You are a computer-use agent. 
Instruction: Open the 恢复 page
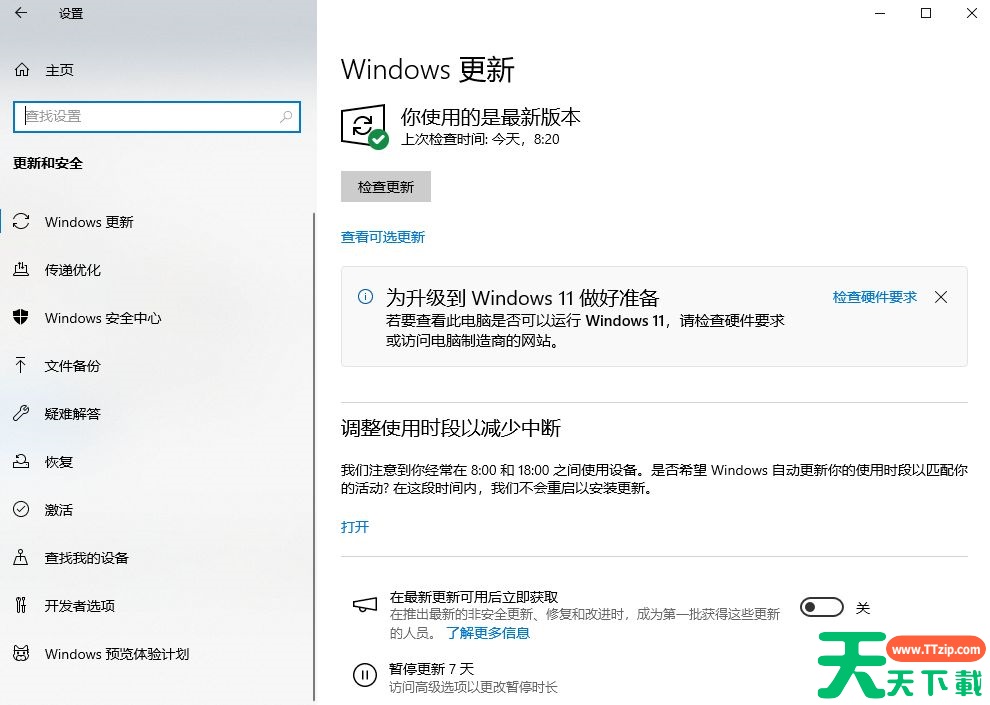coord(59,462)
